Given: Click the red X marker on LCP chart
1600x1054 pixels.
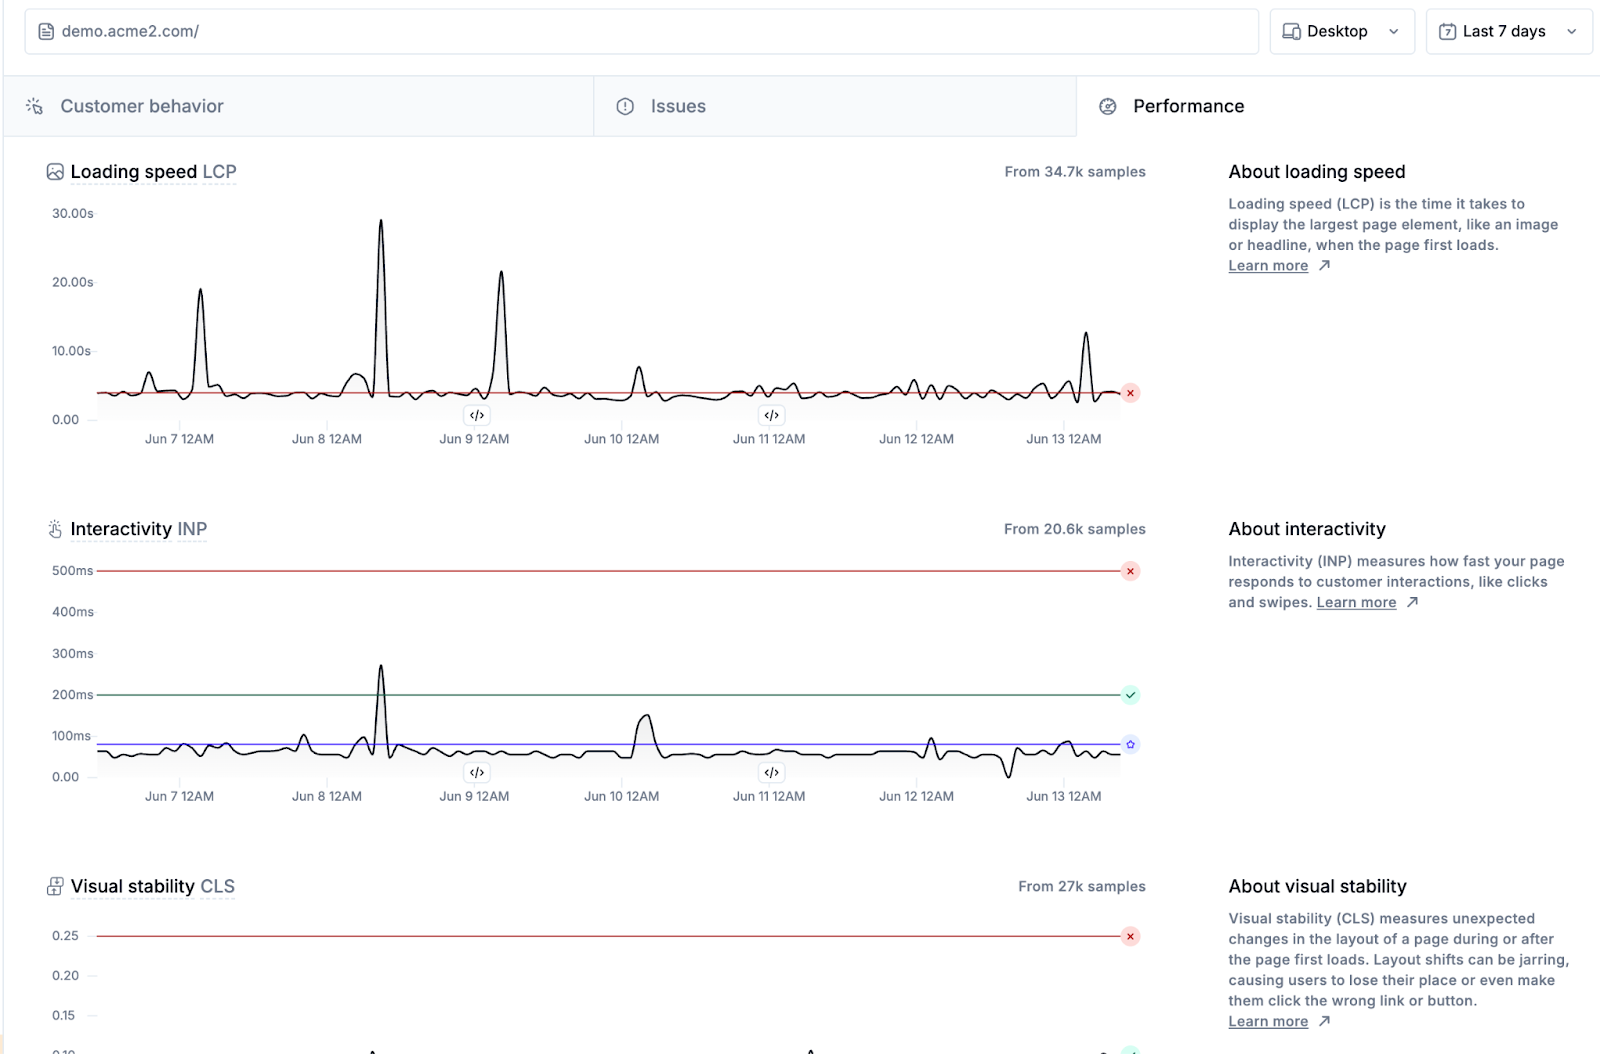Looking at the screenshot, I should pos(1130,393).
